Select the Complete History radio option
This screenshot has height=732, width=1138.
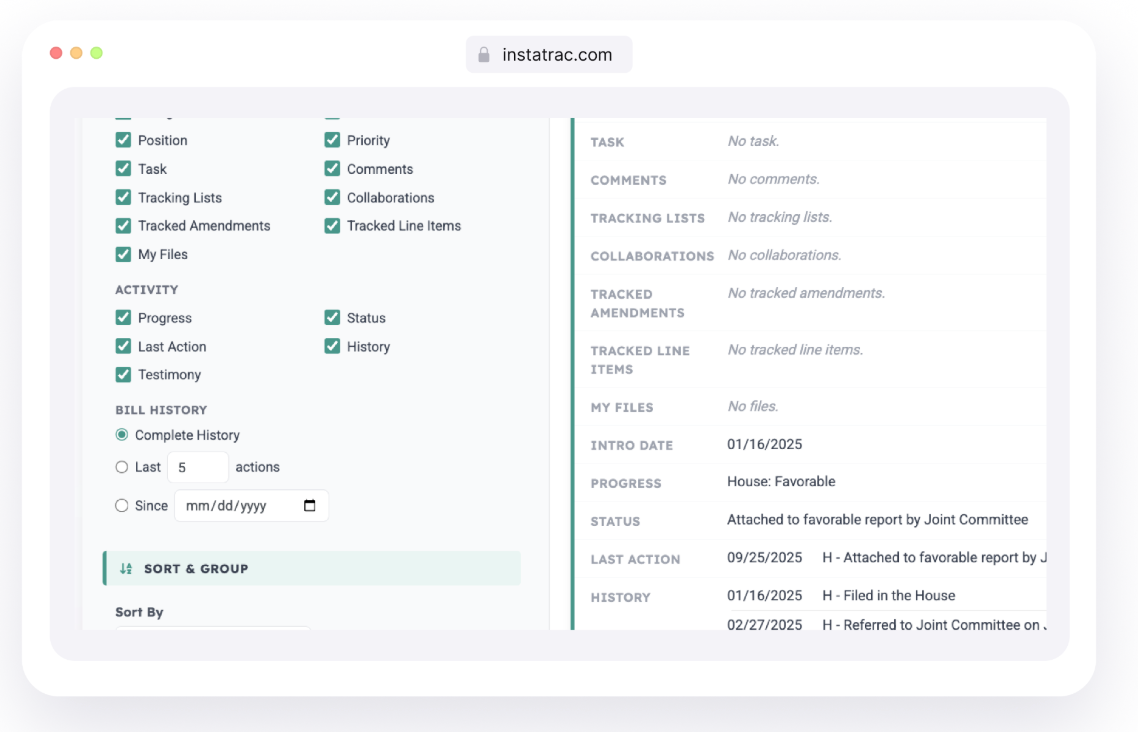click(x=122, y=435)
